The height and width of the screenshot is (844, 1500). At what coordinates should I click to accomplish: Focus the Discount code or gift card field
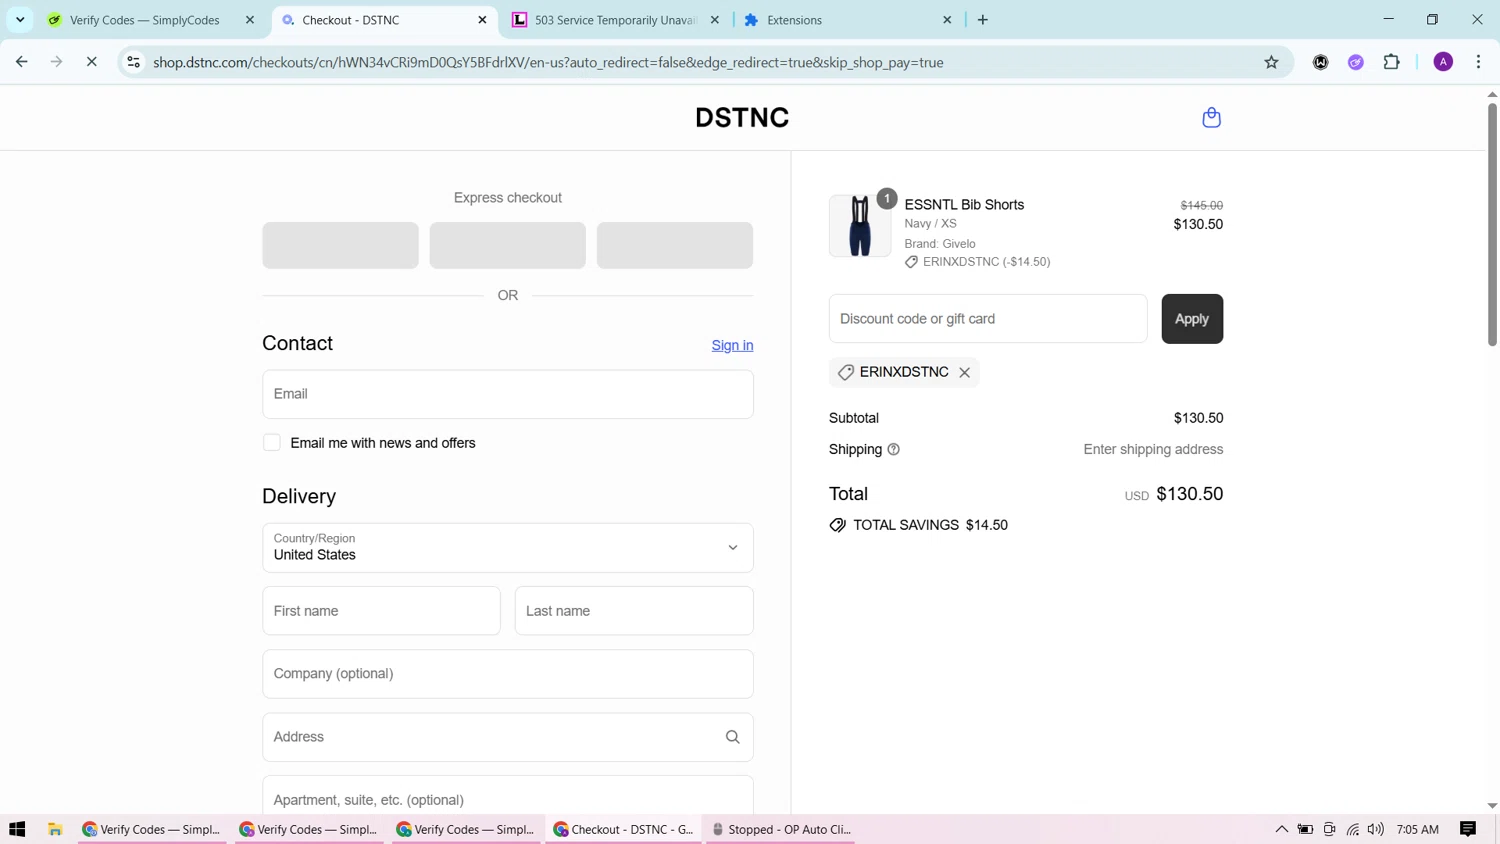pos(988,319)
